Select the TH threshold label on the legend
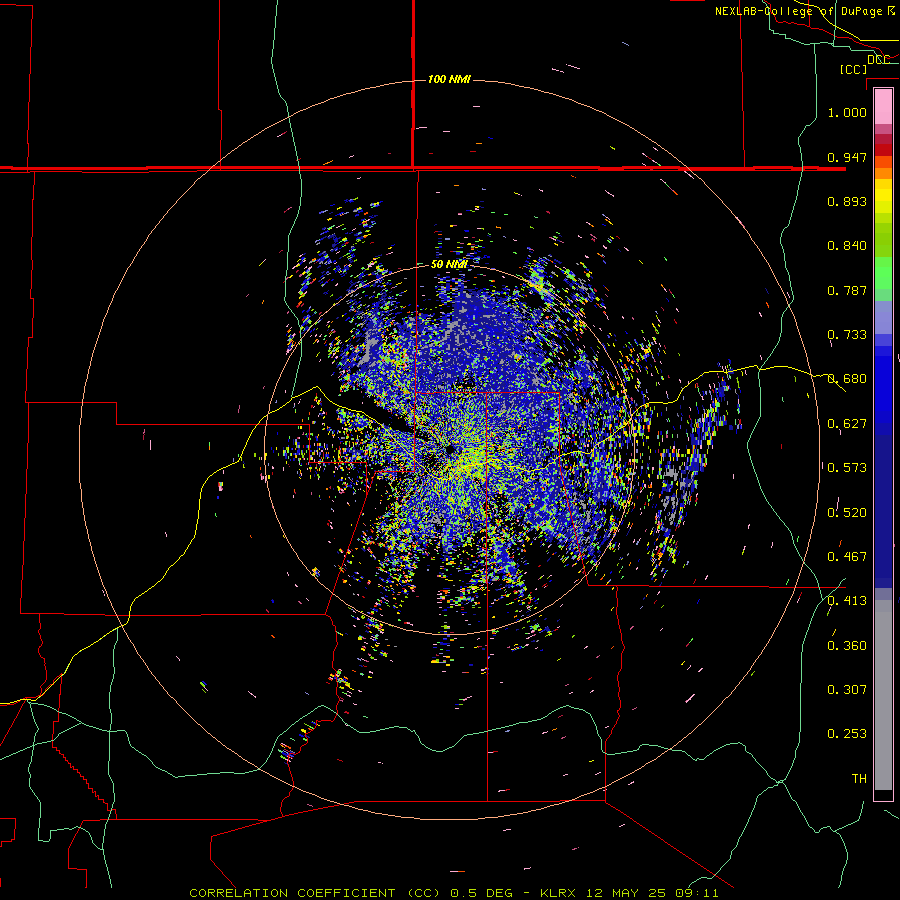This screenshot has width=900, height=900. [859, 779]
